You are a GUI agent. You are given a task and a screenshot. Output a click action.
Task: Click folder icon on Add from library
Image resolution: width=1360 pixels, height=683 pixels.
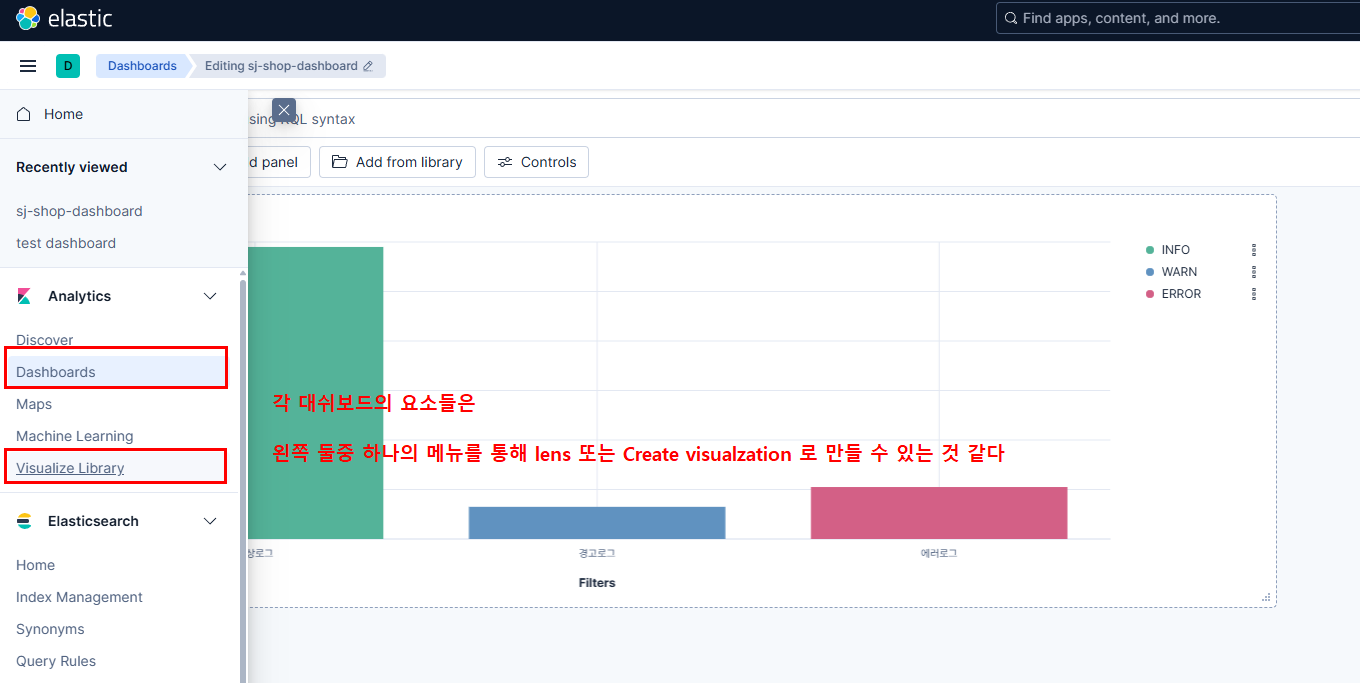tap(340, 162)
